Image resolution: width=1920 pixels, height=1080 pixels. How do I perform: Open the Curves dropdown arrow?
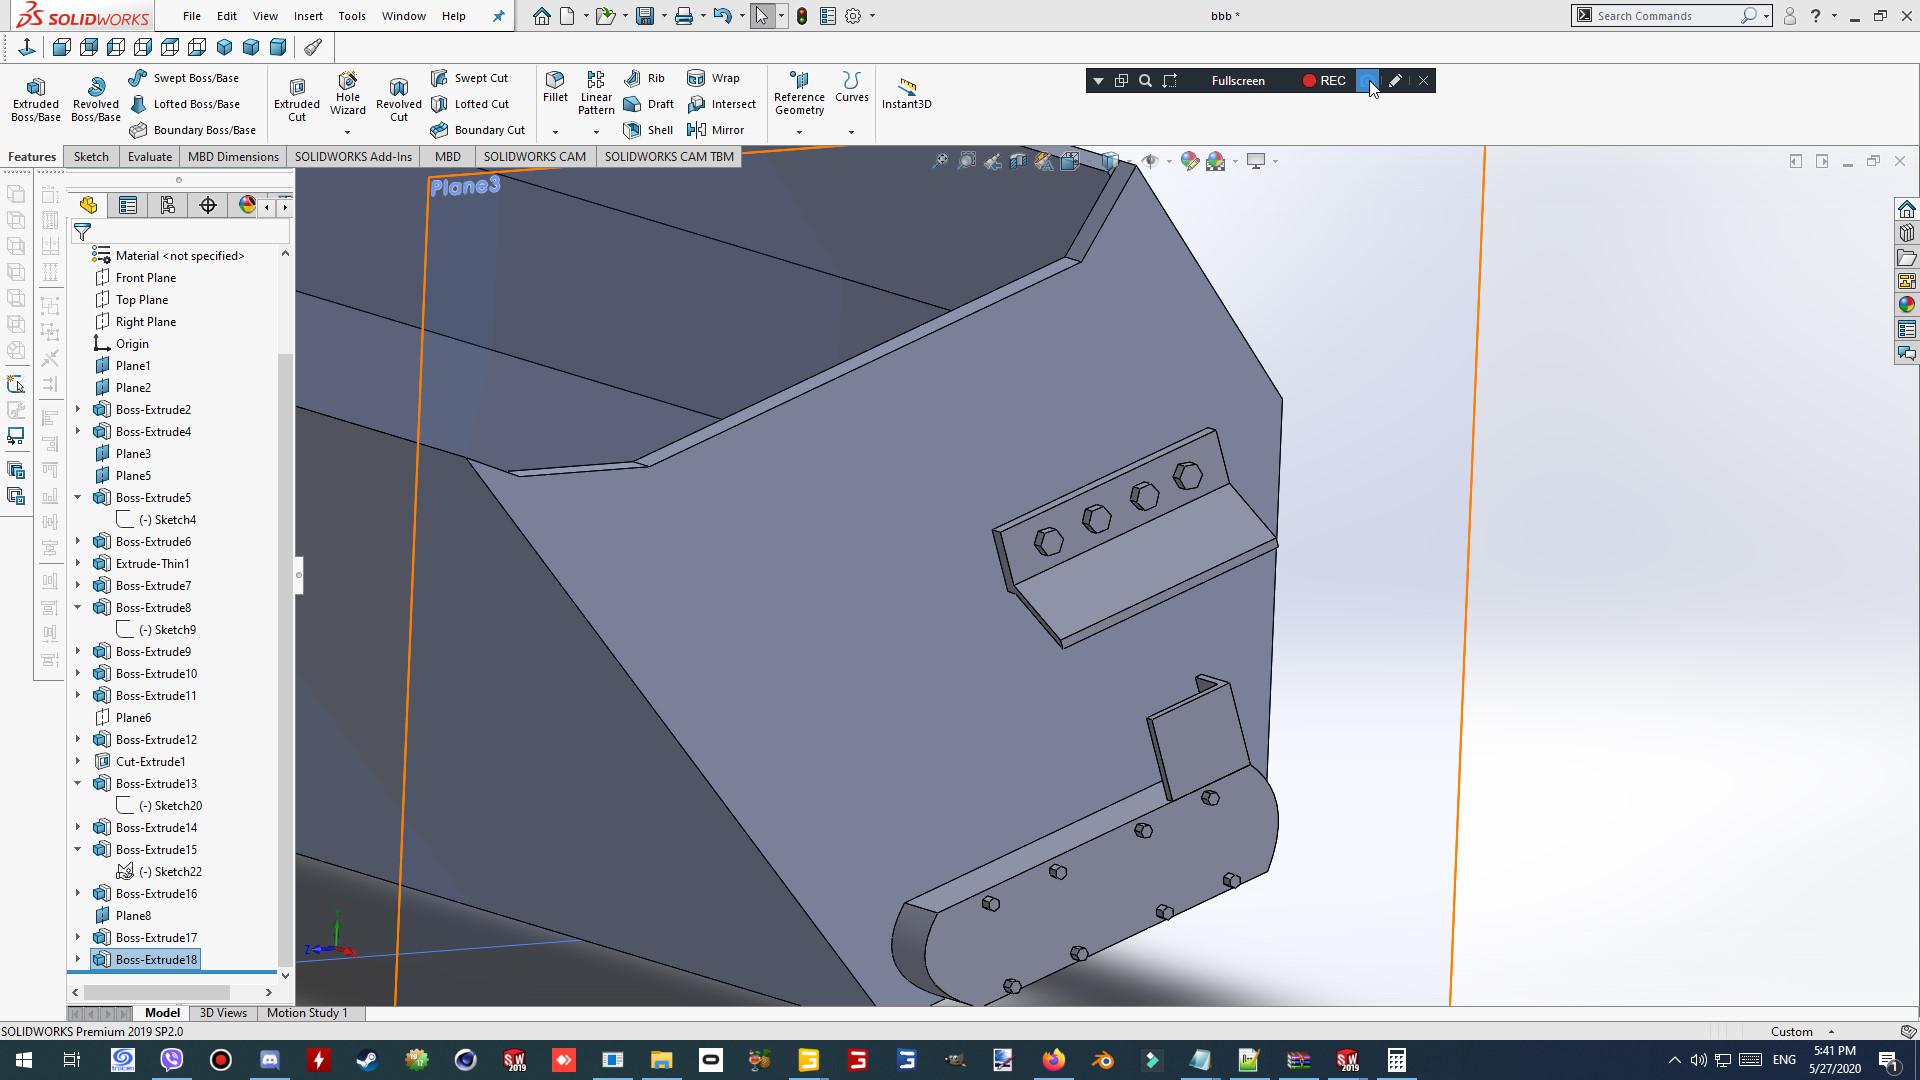click(x=851, y=132)
